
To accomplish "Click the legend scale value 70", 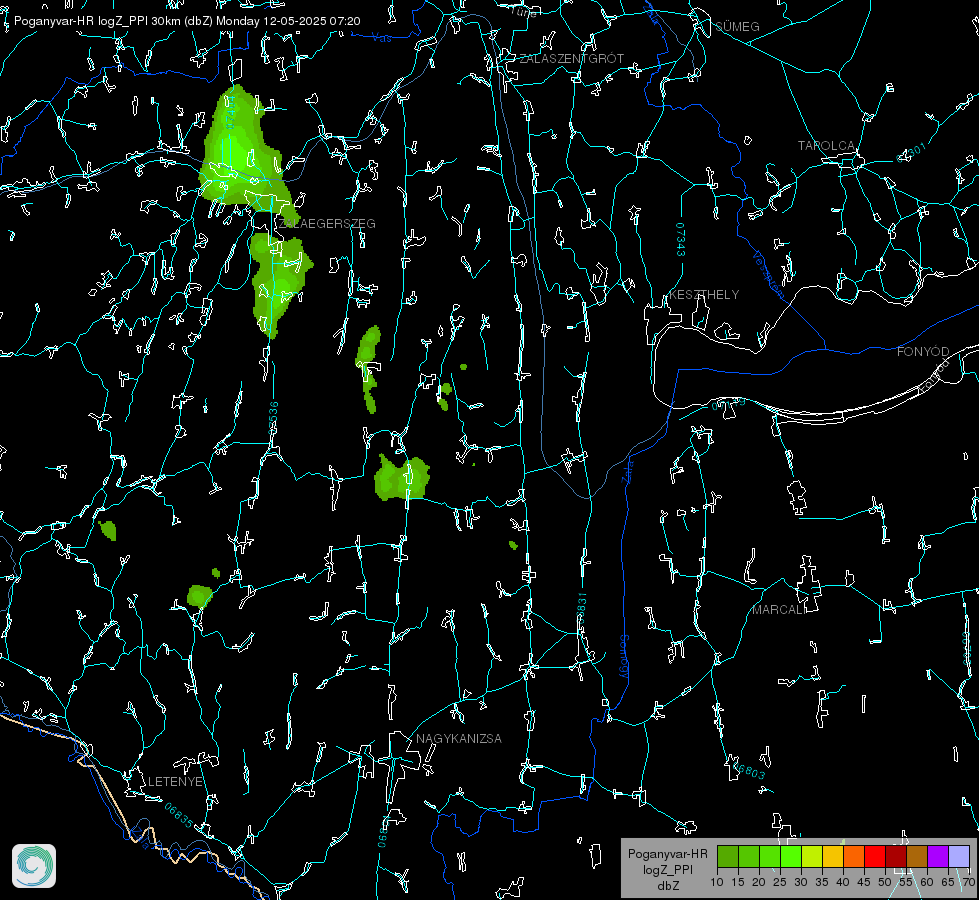I will 969,882.
